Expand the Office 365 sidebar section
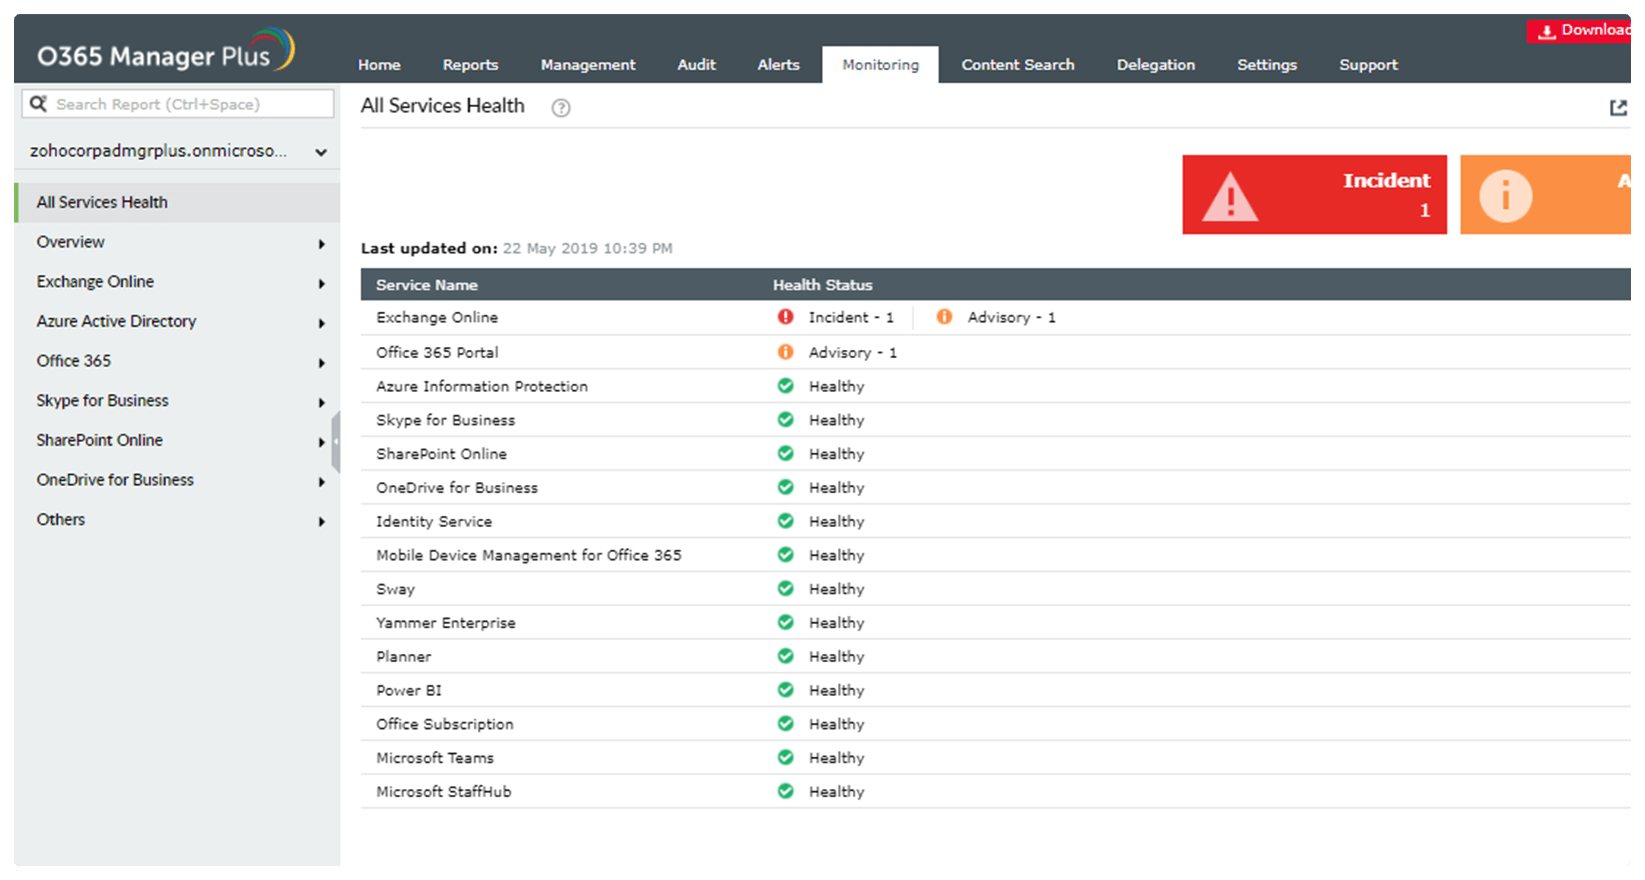The width and height of the screenshot is (1645, 880). pos(322,363)
